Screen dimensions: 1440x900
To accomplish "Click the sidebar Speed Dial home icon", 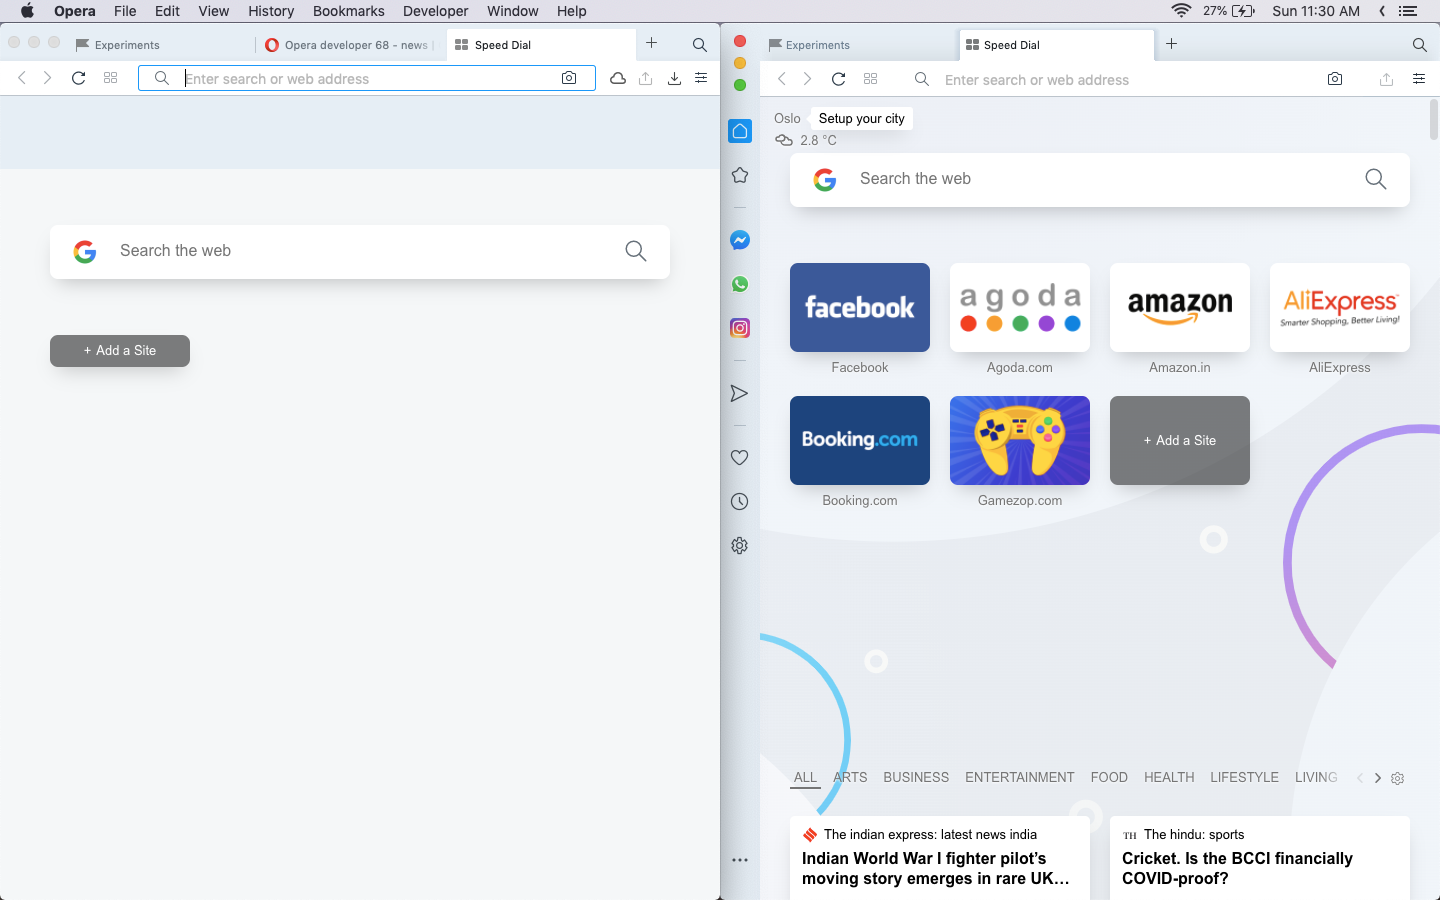I will point(740,131).
